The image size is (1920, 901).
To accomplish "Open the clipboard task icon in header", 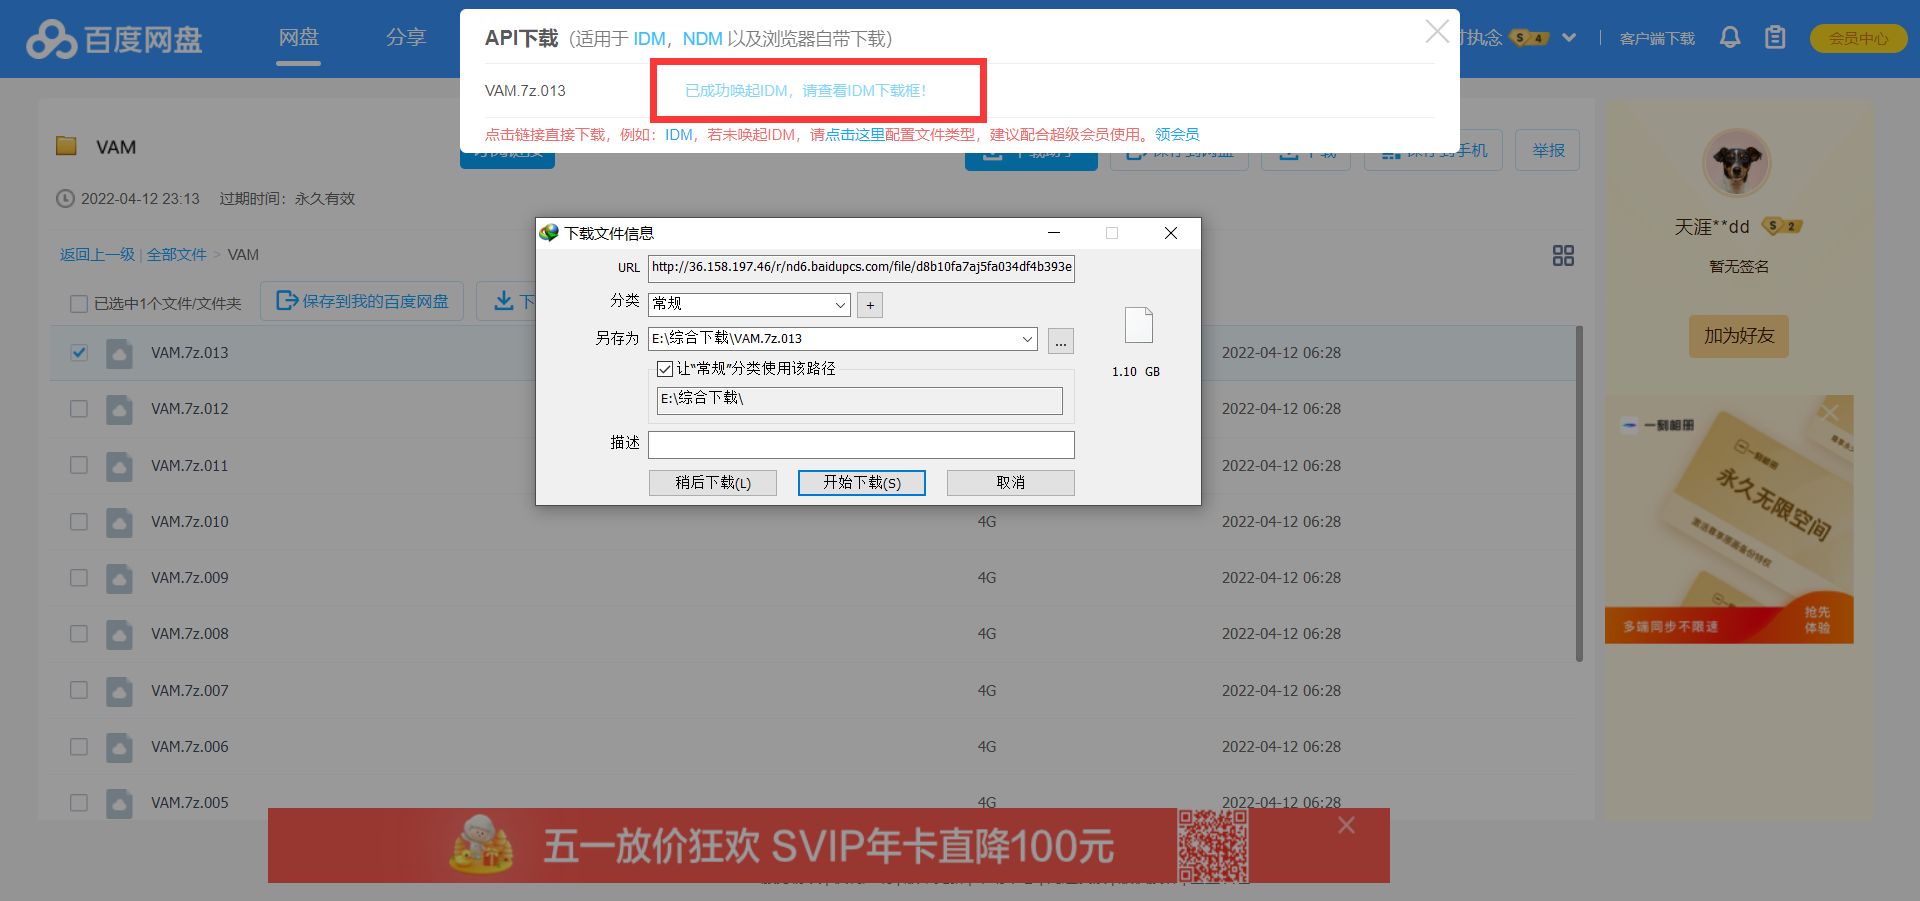I will (1775, 38).
